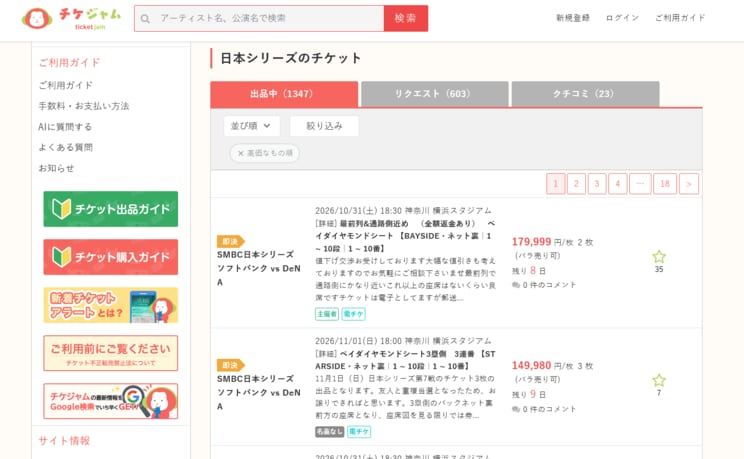Click the next page arrow button
The image size is (744, 459).
688,184
